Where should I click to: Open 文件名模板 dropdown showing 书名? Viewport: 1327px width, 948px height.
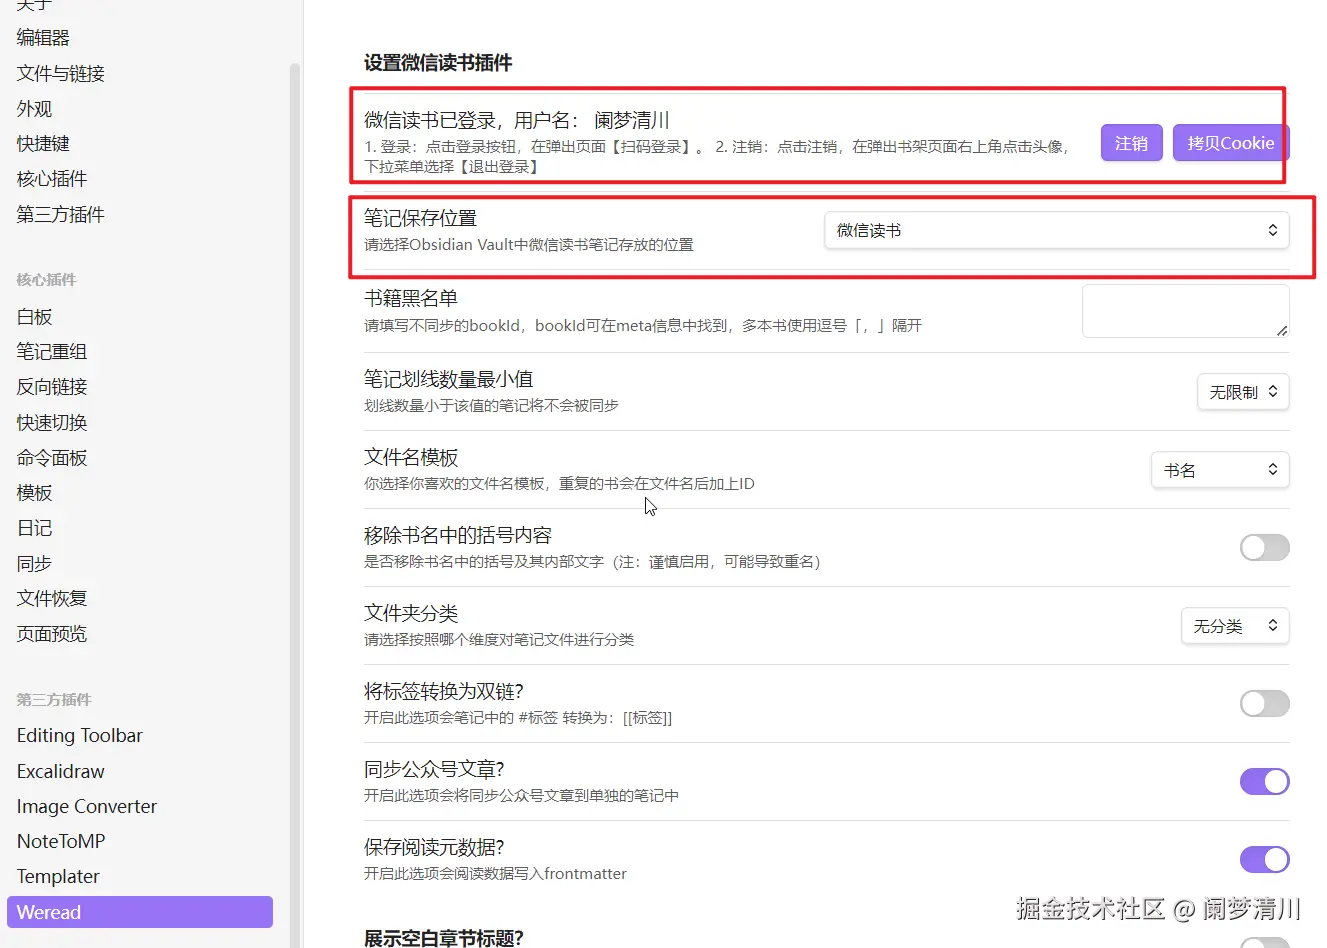tap(1220, 470)
